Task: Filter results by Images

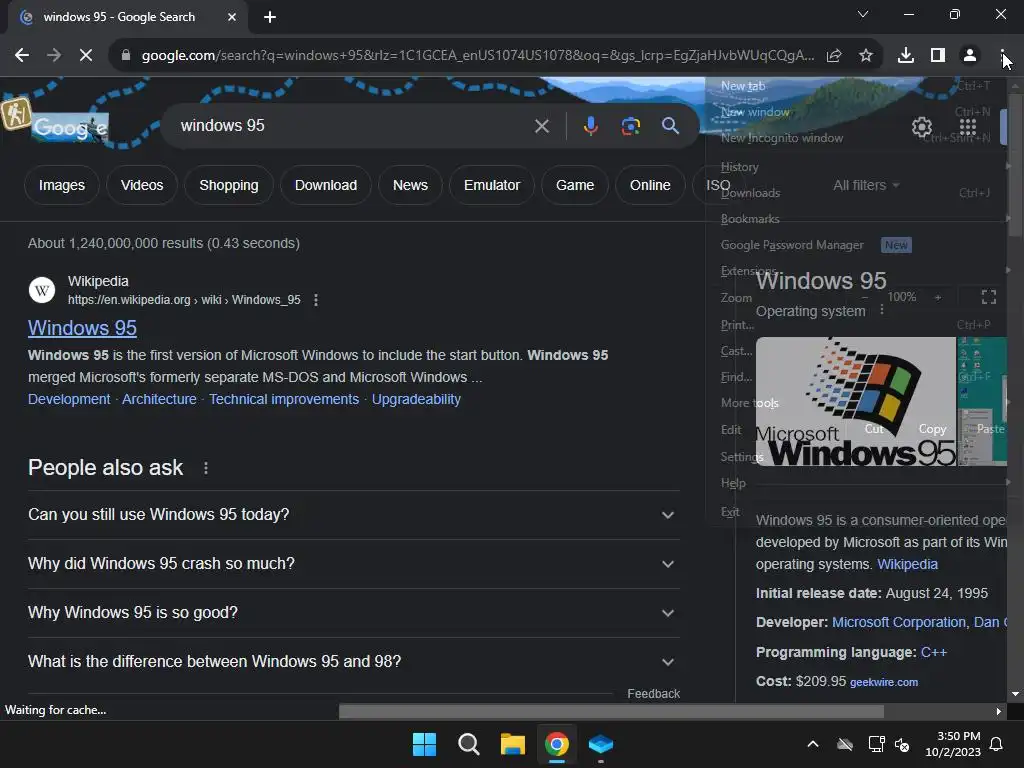Action: (x=62, y=185)
